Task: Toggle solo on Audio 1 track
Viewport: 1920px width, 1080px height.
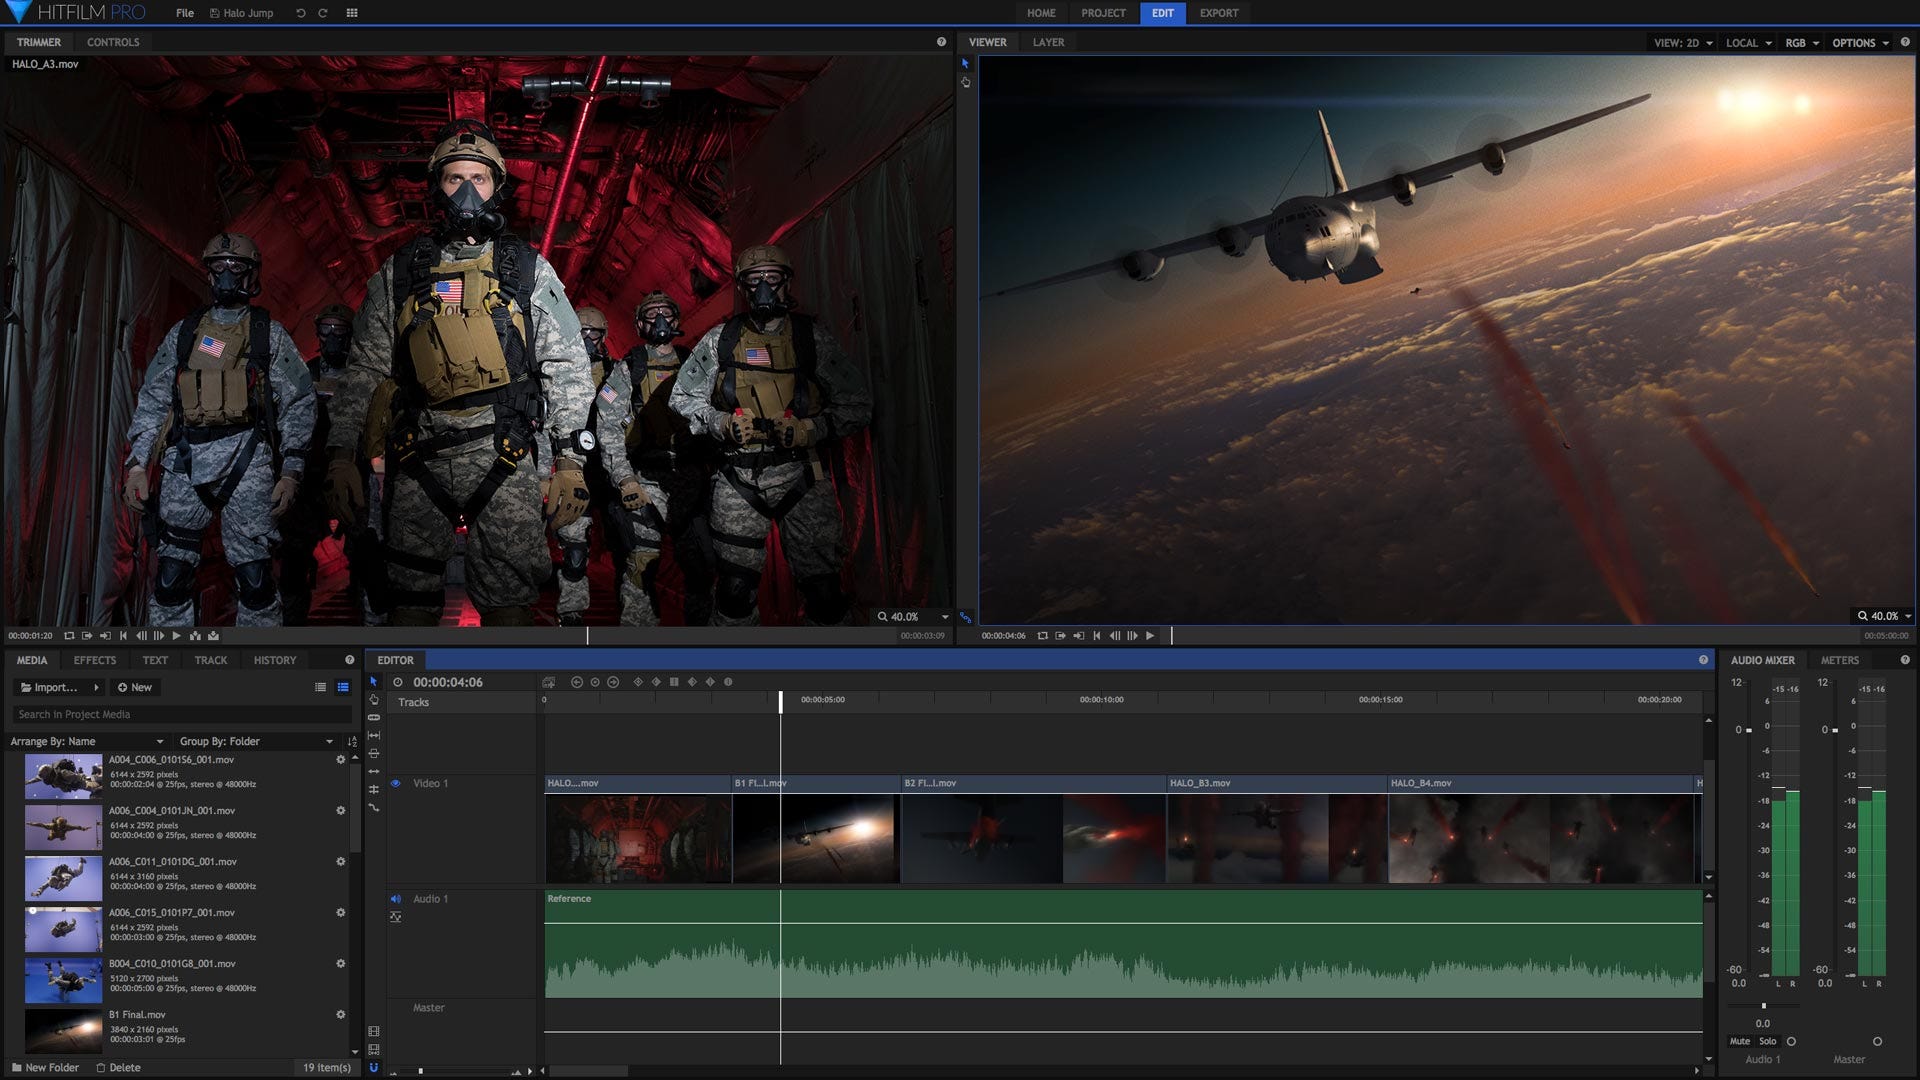Action: (1767, 1040)
